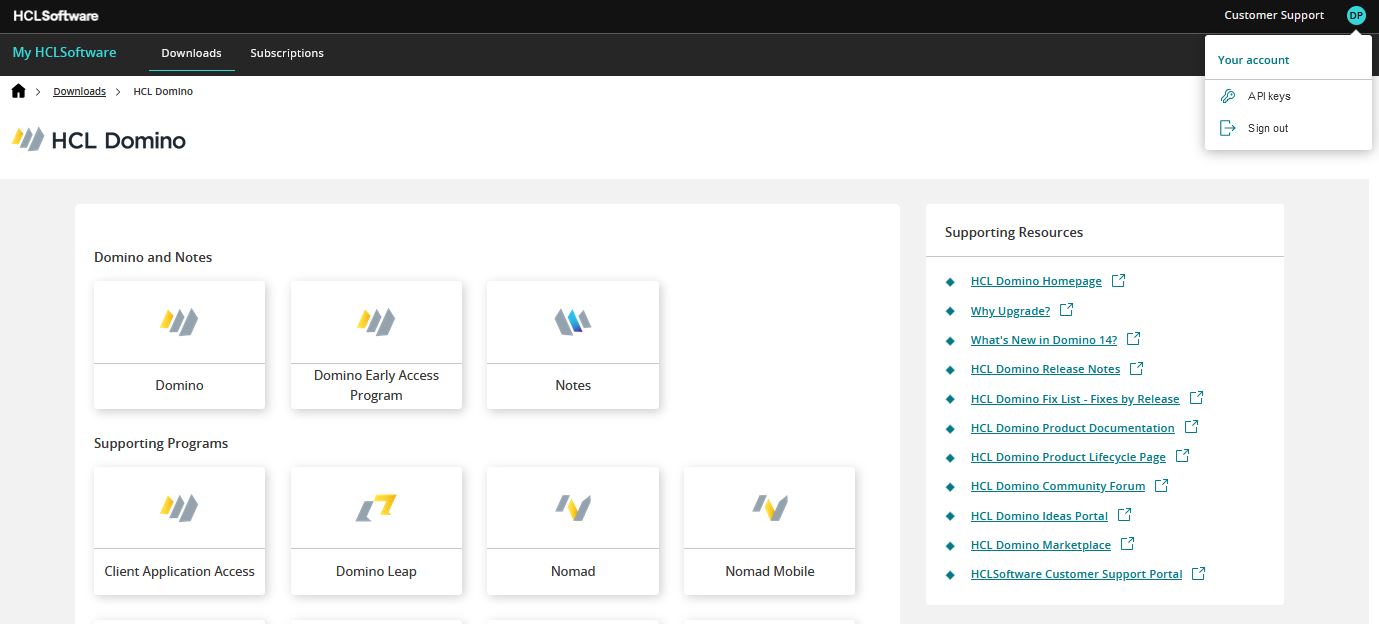The width and height of the screenshot is (1379, 624).
Task: Click the Sign out arrow icon
Action: click(x=1228, y=128)
